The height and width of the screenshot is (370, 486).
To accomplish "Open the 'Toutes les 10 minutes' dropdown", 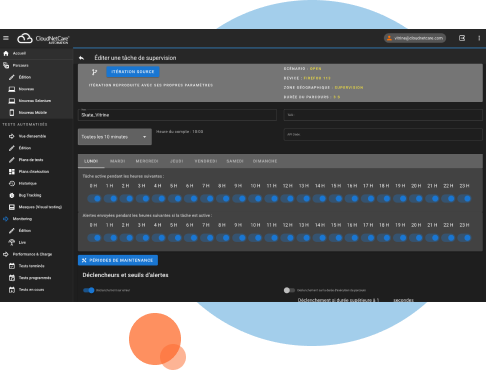I will click(x=115, y=137).
